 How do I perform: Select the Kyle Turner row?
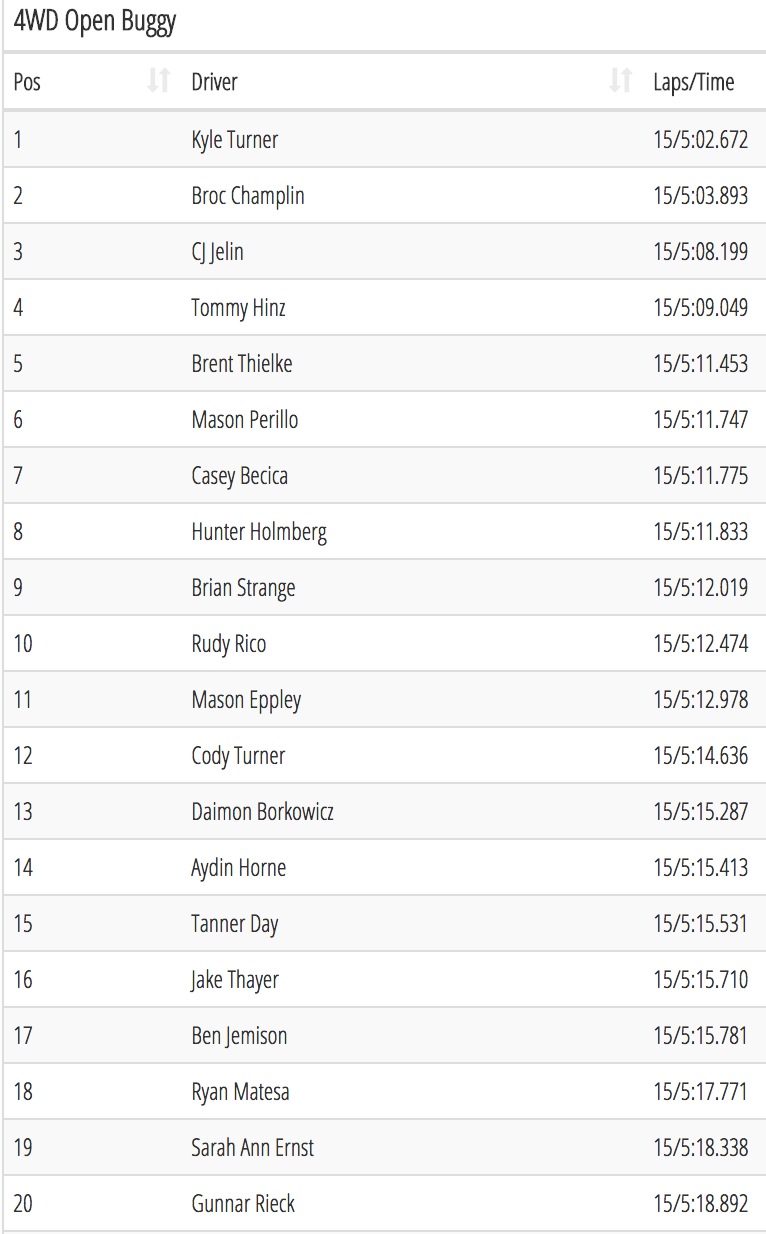pyautogui.click(x=385, y=139)
